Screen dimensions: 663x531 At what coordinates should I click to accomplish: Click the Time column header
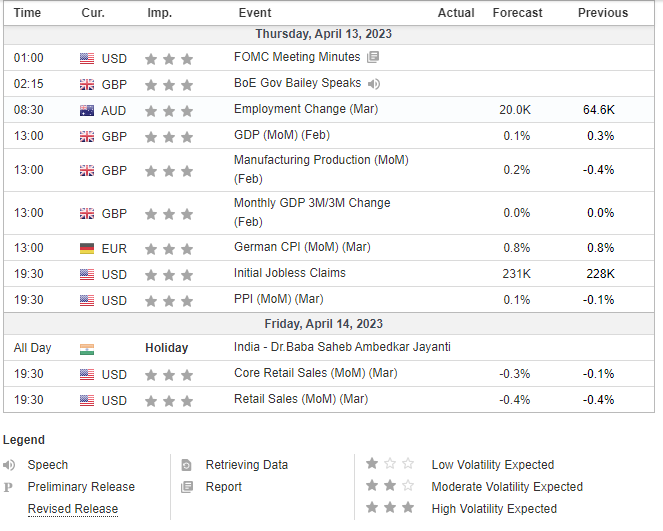click(x=27, y=13)
